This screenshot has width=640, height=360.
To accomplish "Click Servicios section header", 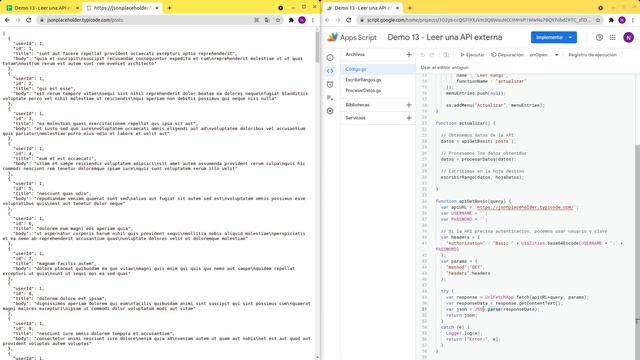I will 355,118.
